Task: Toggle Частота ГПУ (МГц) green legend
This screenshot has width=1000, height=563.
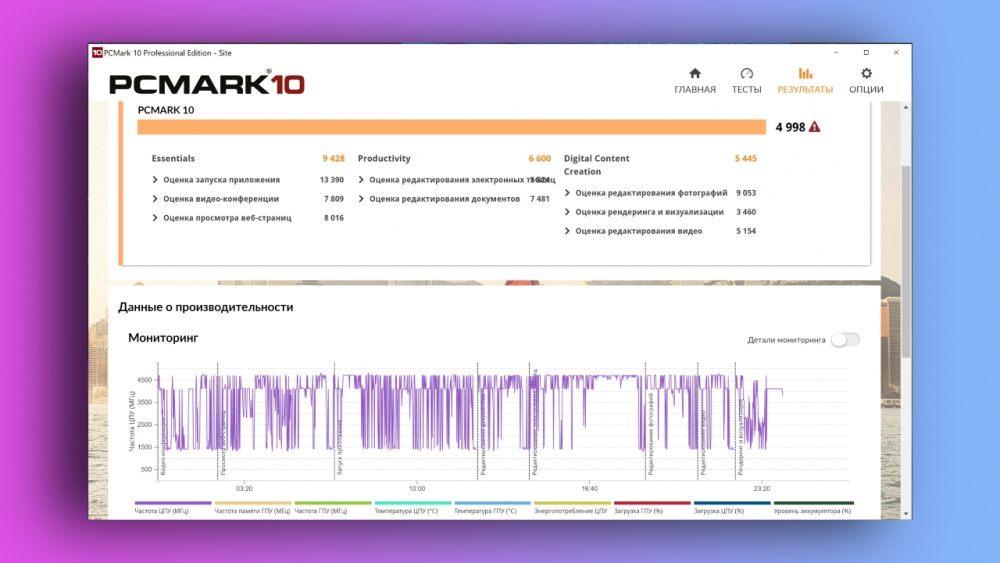Action: (x=332, y=508)
